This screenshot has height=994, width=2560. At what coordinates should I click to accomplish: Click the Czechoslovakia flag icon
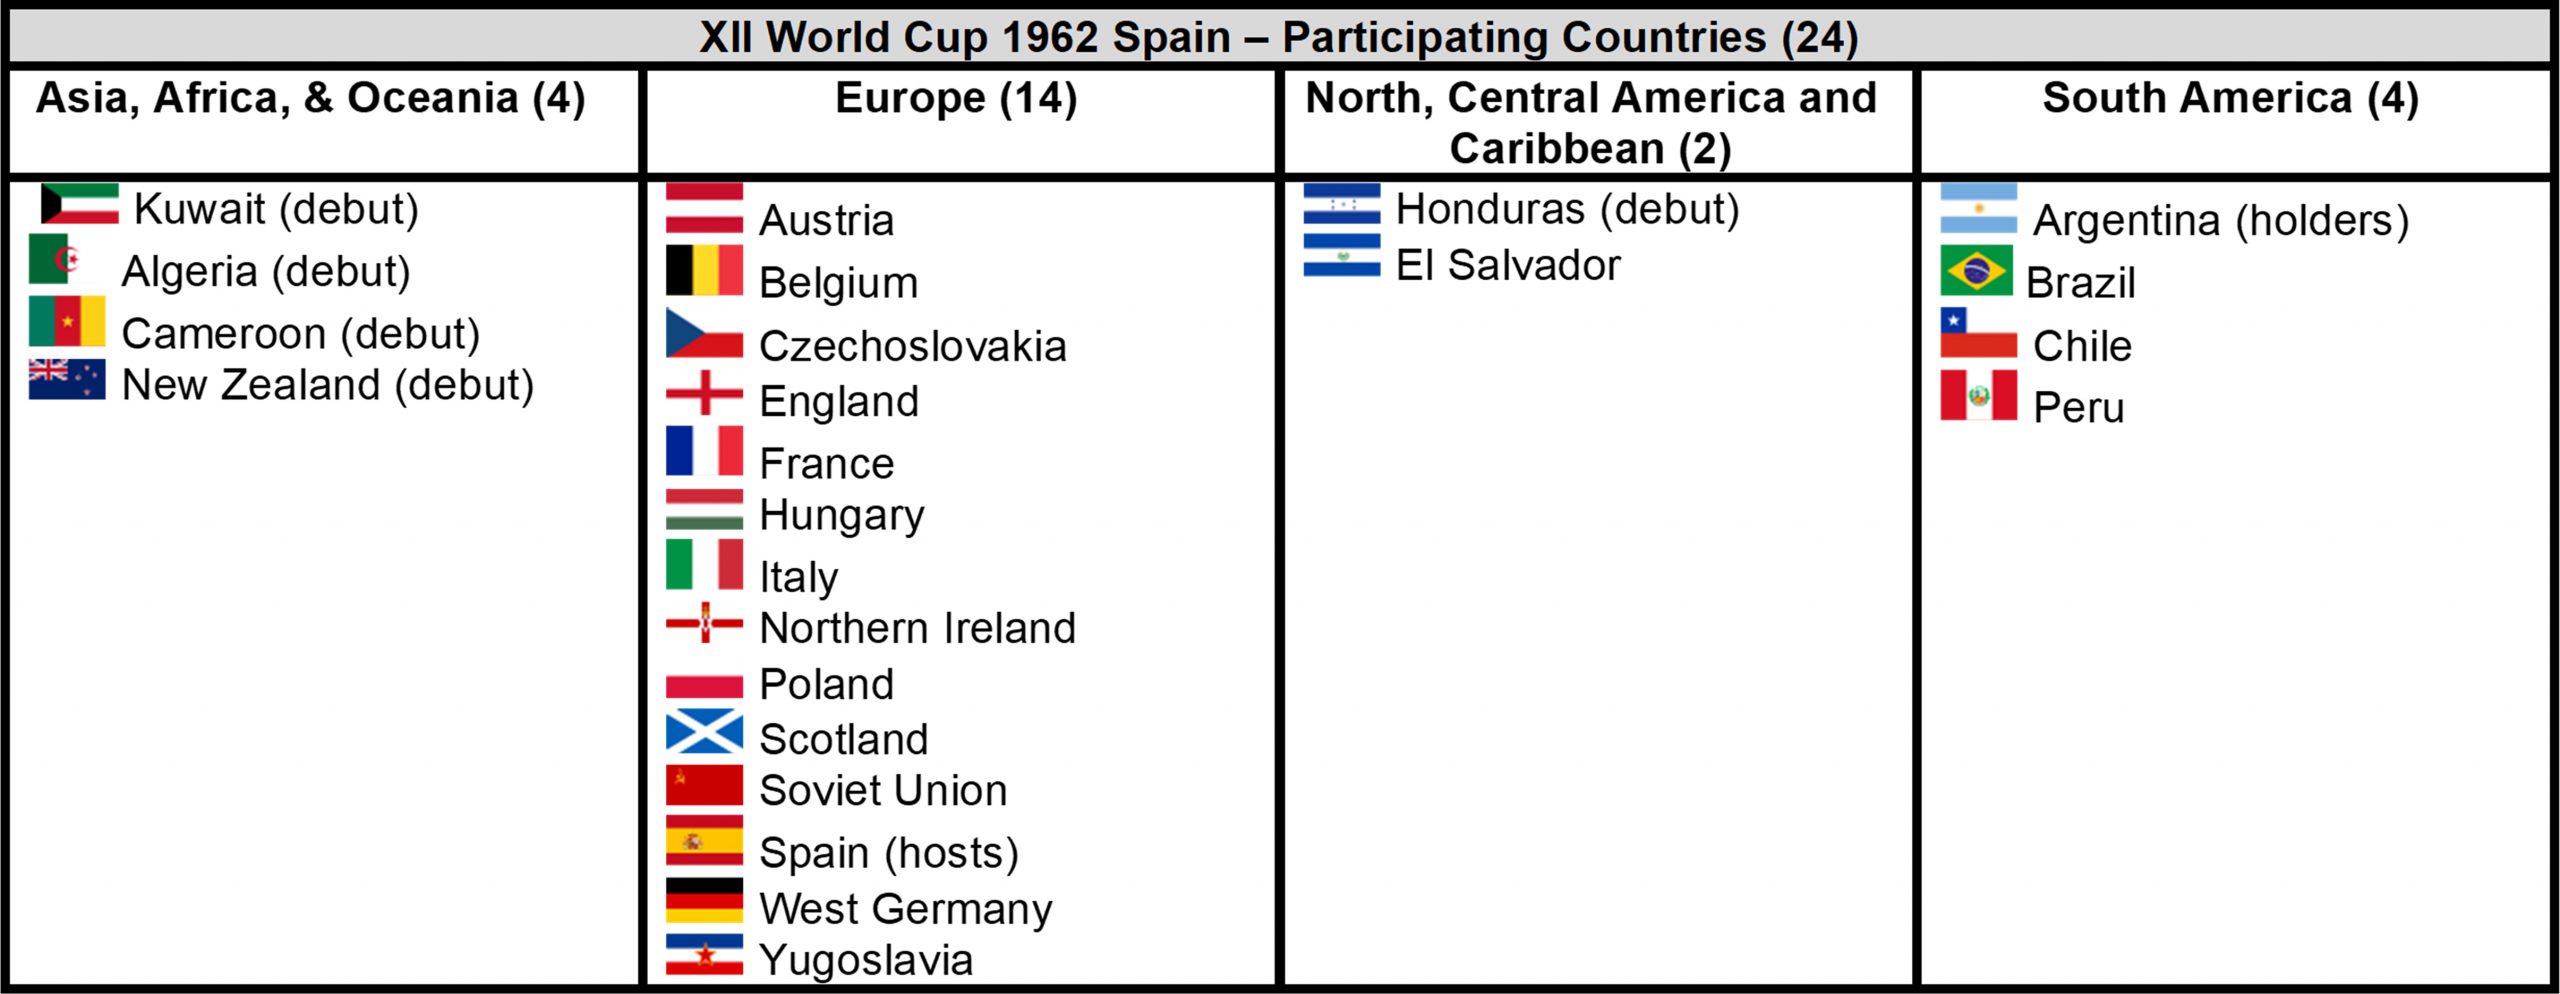click(x=704, y=334)
